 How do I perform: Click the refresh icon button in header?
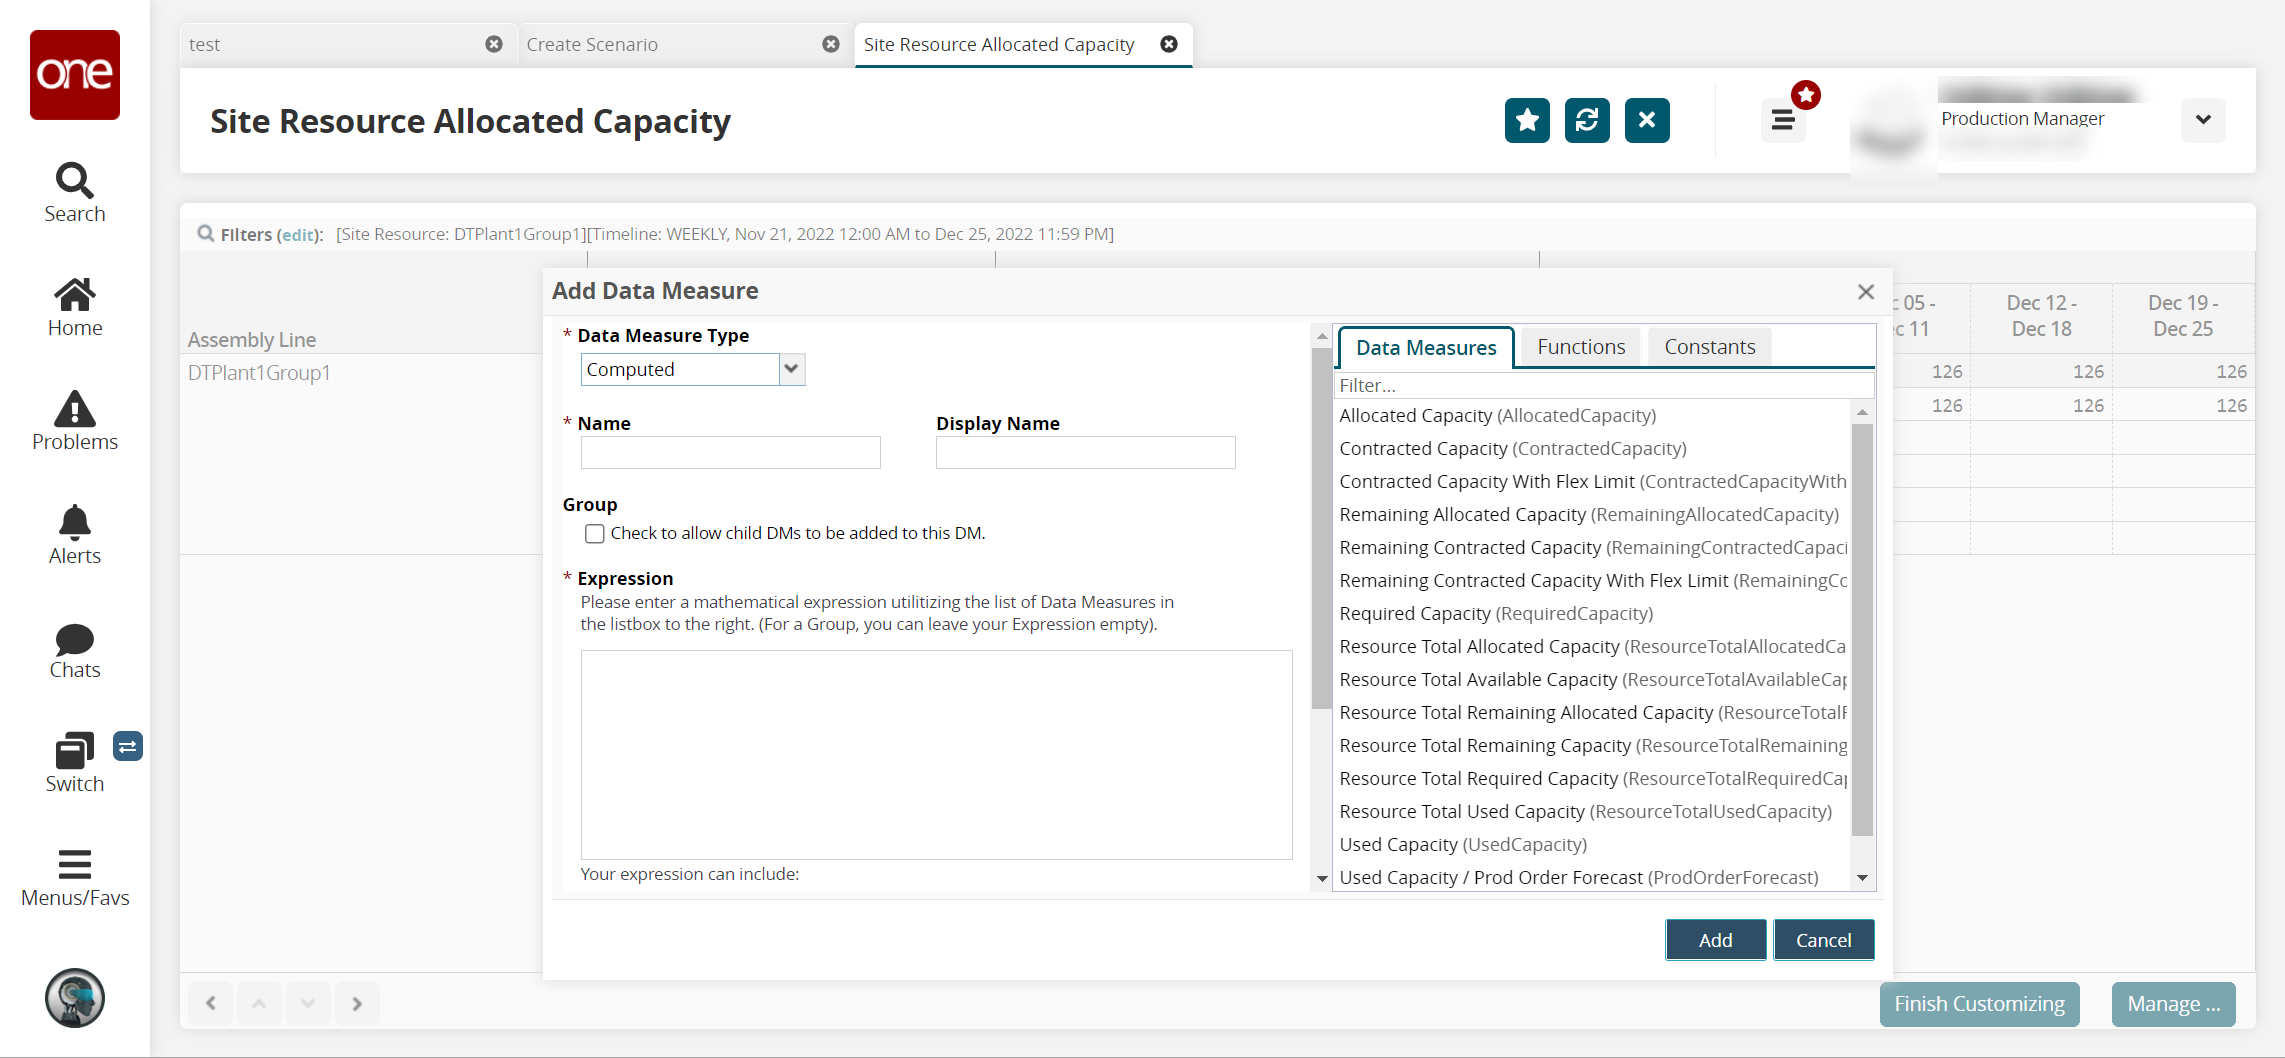click(x=1586, y=121)
